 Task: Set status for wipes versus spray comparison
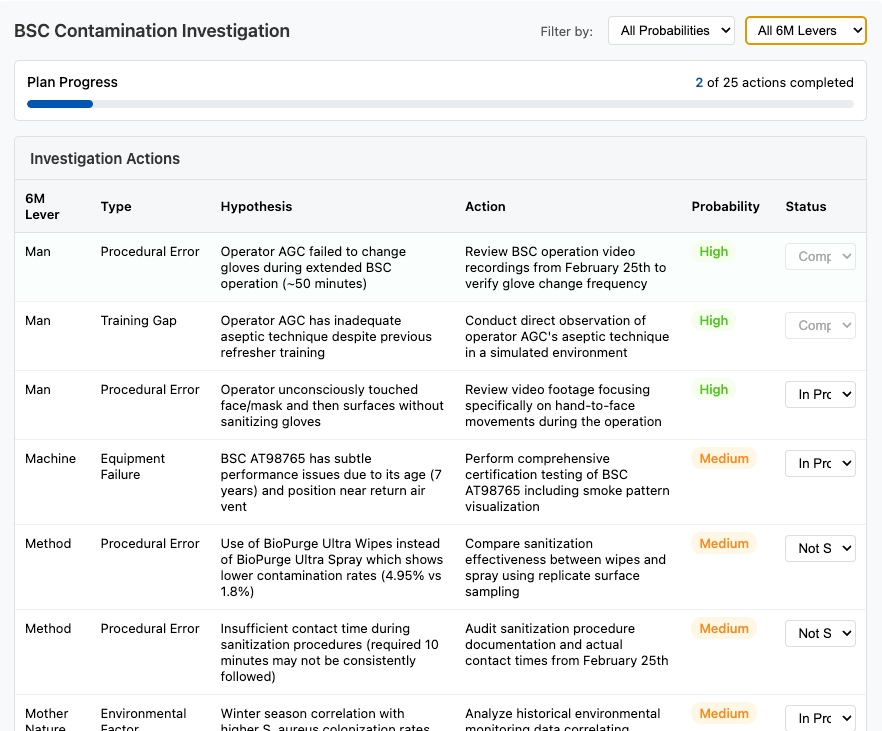[820, 549]
